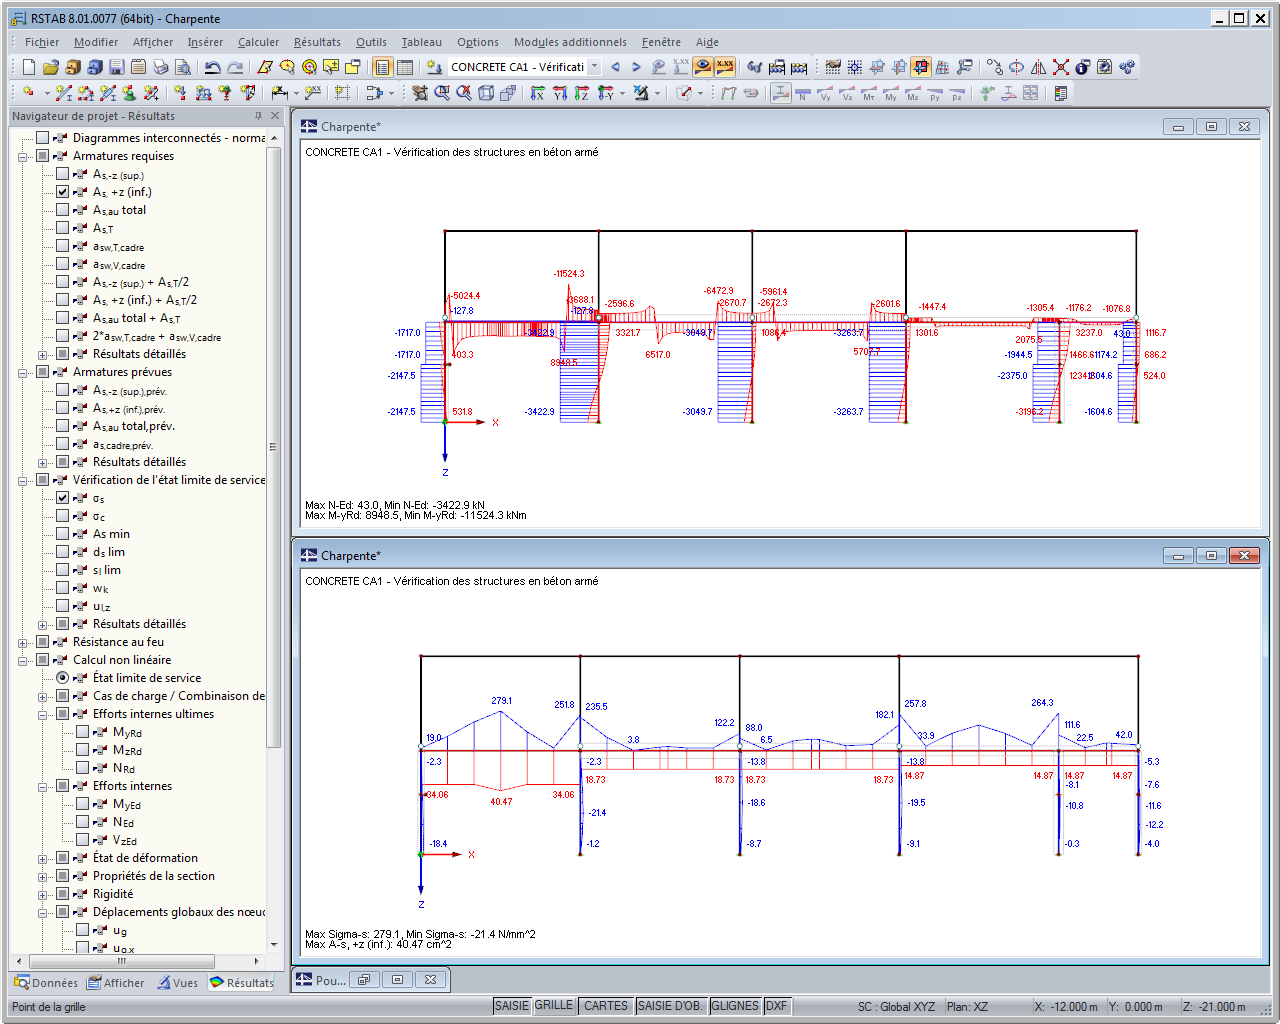This screenshot has width=1280, height=1024.
Task: Click the SAISIE D'OB. status button
Action: 671,1006
